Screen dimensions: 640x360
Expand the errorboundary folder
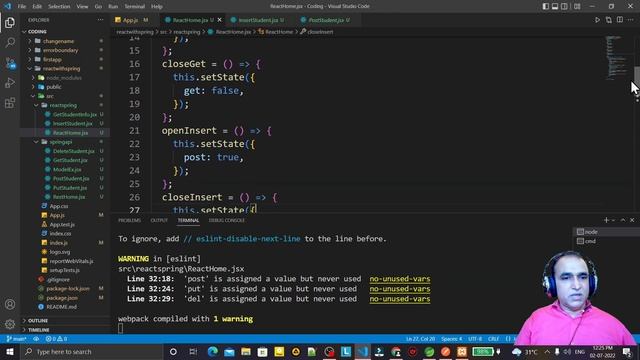(65, 50)
